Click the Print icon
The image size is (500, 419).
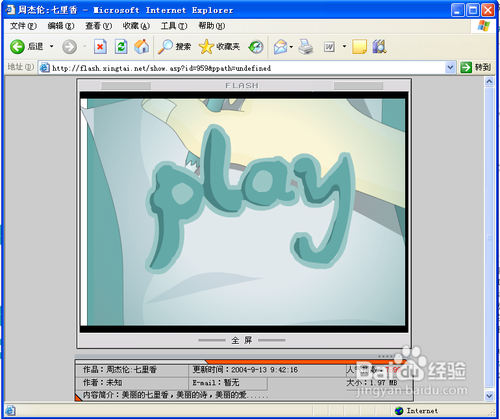coord(306,47)
